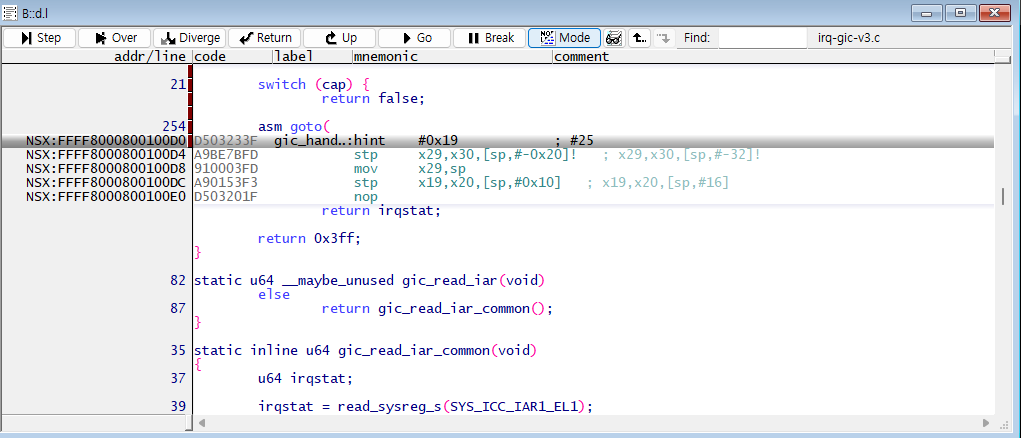Click source line number 21

(x=178, y=85)
